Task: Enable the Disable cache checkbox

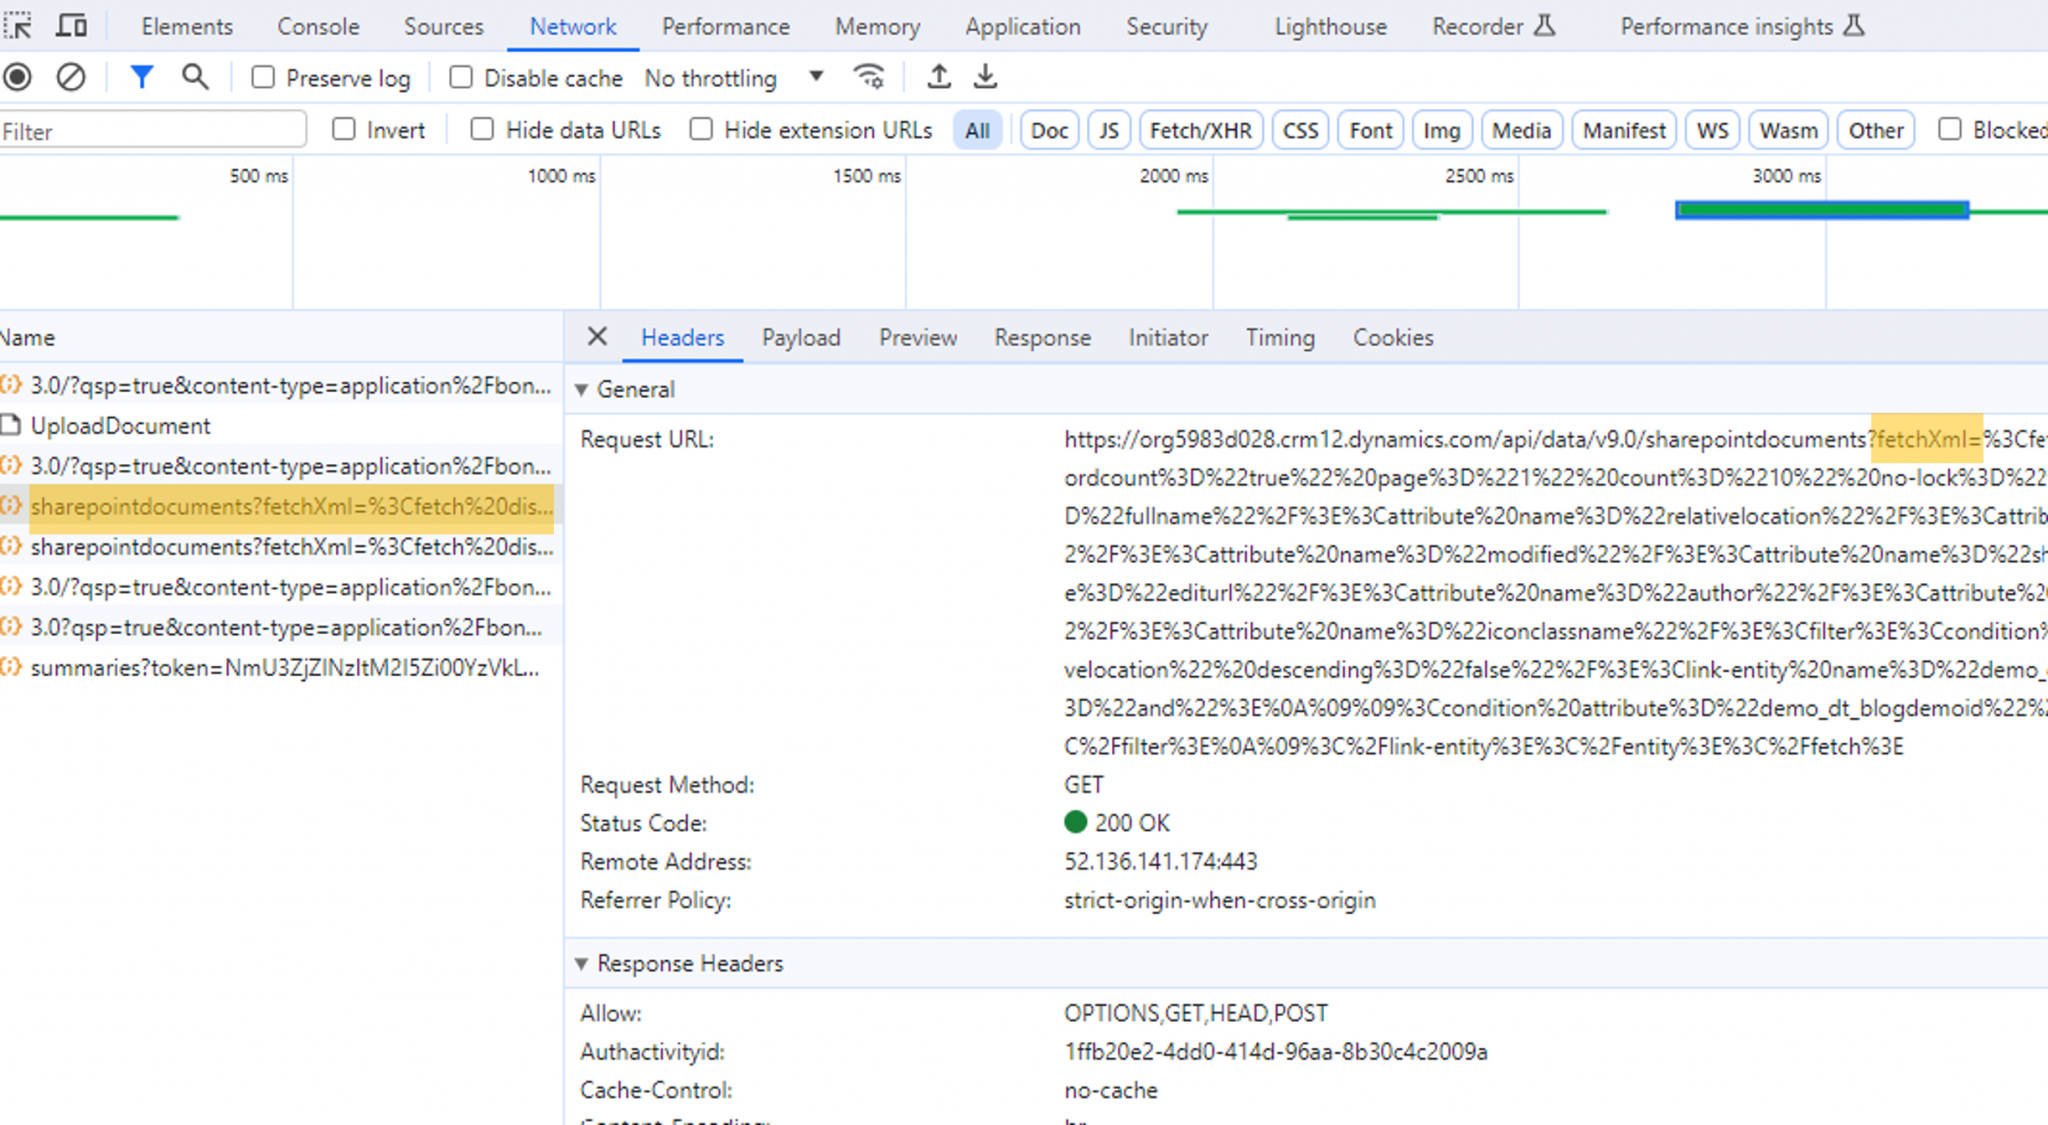Action: click(x=461, y=76)
